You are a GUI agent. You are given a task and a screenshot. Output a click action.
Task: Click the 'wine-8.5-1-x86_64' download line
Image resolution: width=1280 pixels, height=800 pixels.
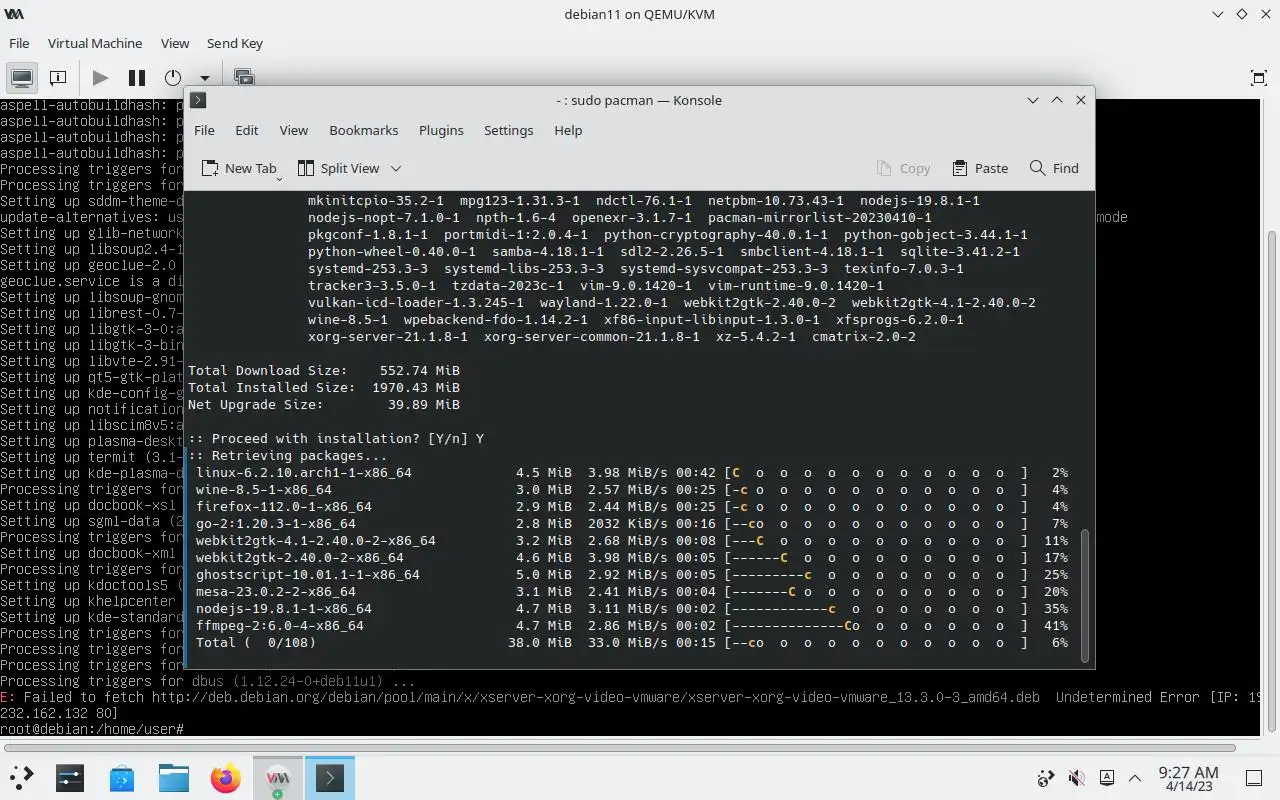coord(632,489)
